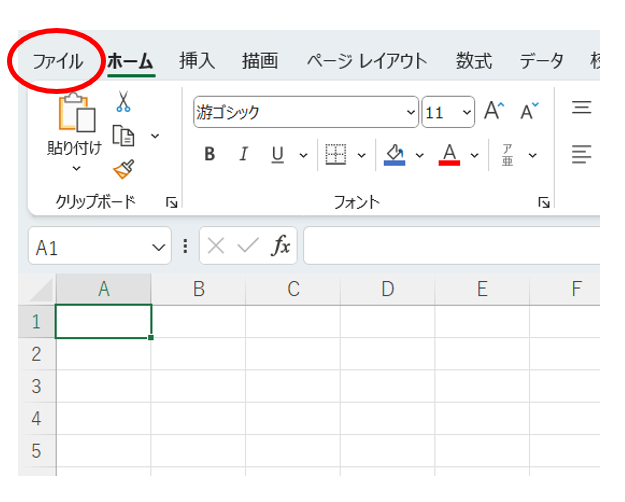The height and width of the screenshot is (502, 625).
Task: Click the borders icon
Action: coord(335,154)
